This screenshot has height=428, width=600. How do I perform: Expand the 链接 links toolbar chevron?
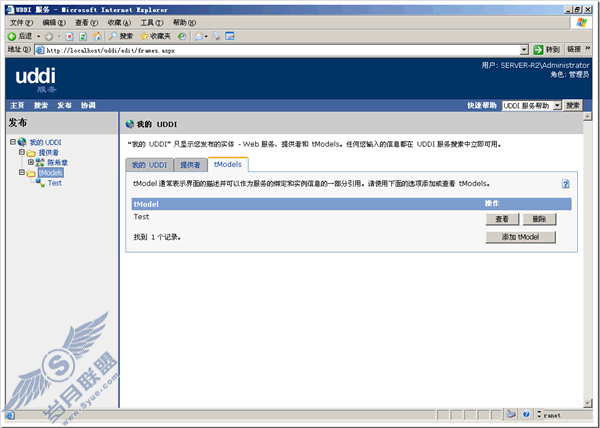tap(587, 49)
